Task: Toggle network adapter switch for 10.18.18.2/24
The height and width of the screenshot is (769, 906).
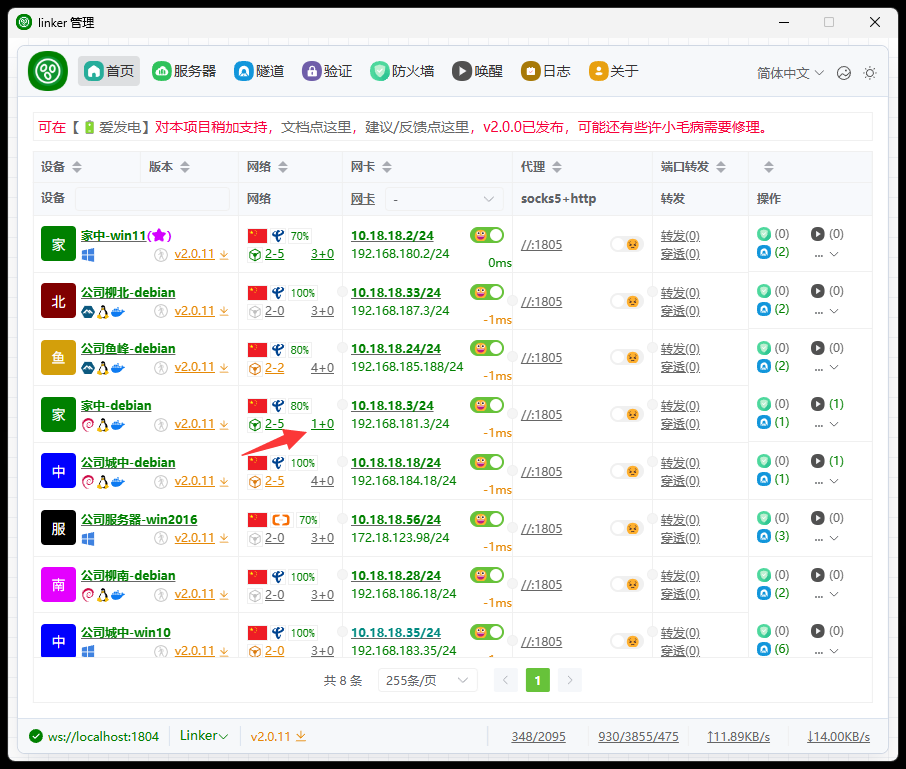Action: point(487,235)
